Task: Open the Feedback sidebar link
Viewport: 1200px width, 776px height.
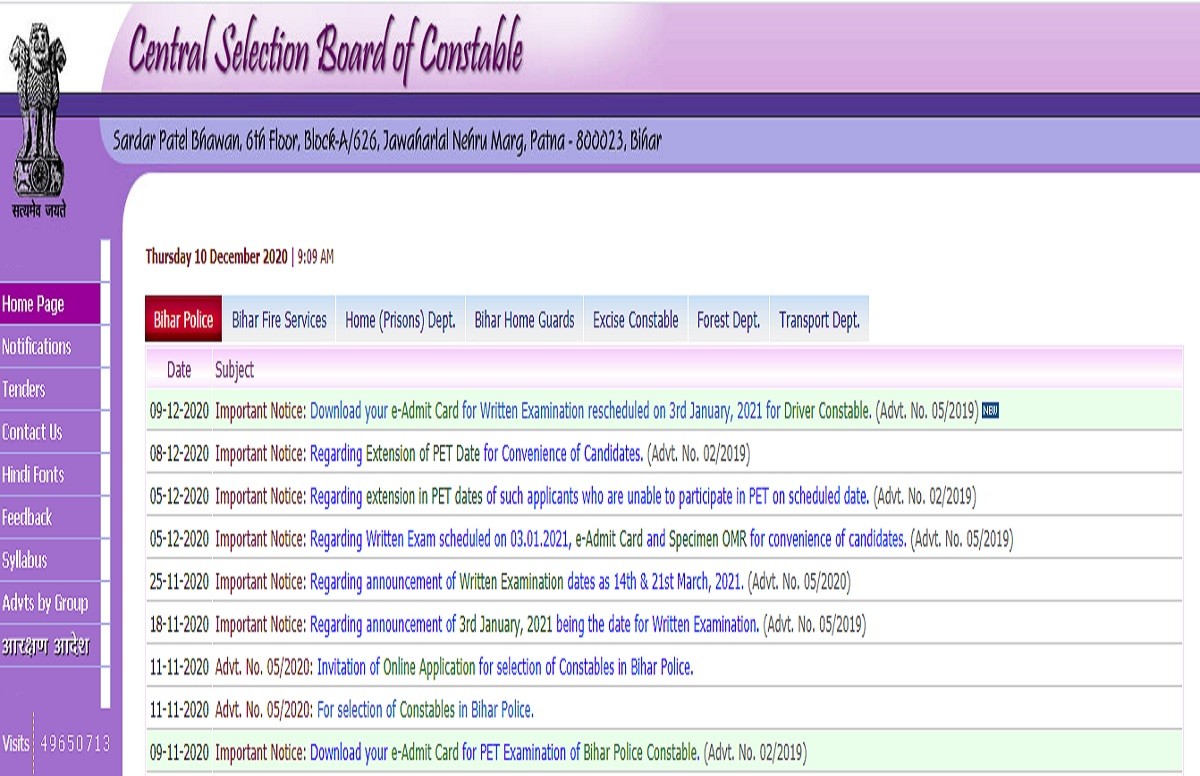Action: point(27,517)
